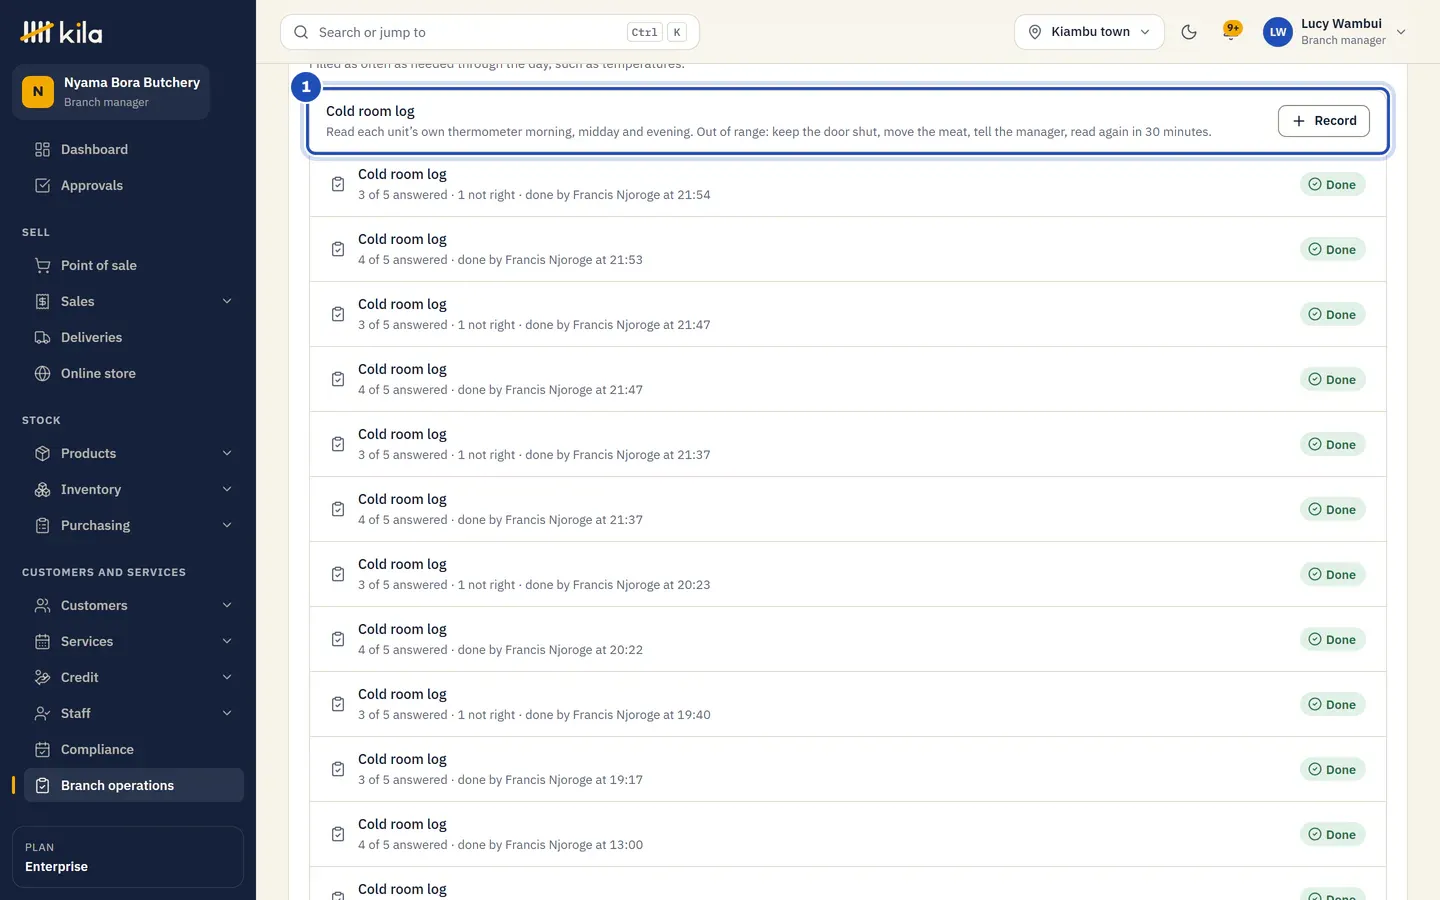Screen dimensions: 1440x900
Task: Click the Online store globe icon
Action: pyautogui.click(x=42, y=373)
